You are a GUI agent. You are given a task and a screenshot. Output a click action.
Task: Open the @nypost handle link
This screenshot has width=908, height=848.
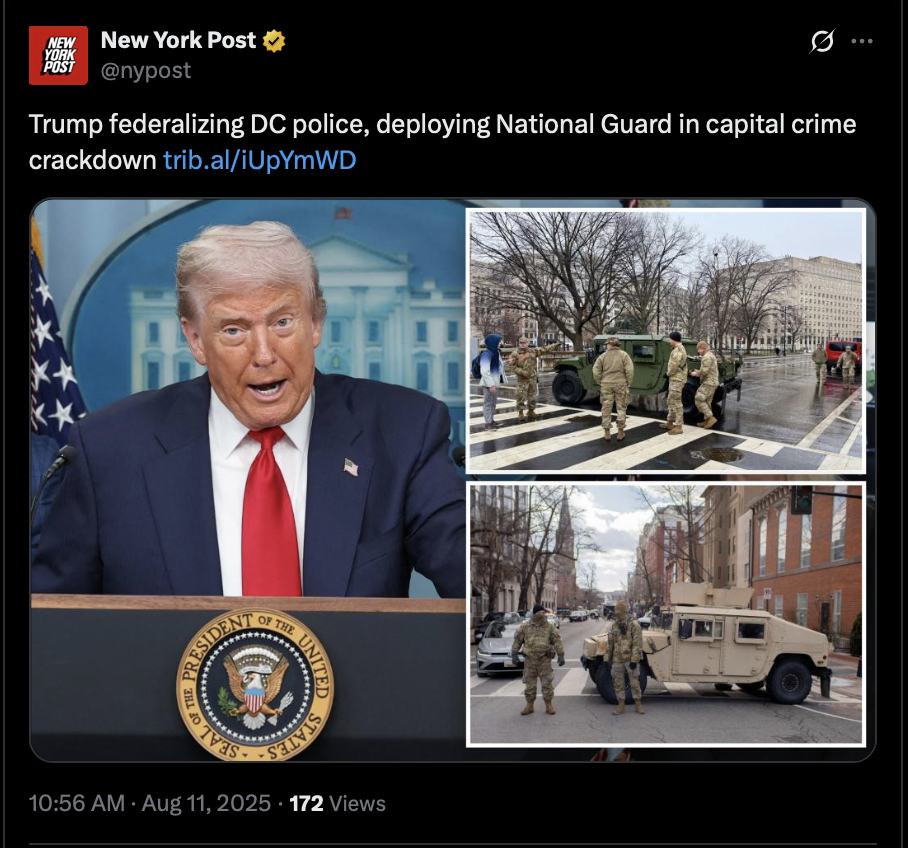tap(145, 71)
